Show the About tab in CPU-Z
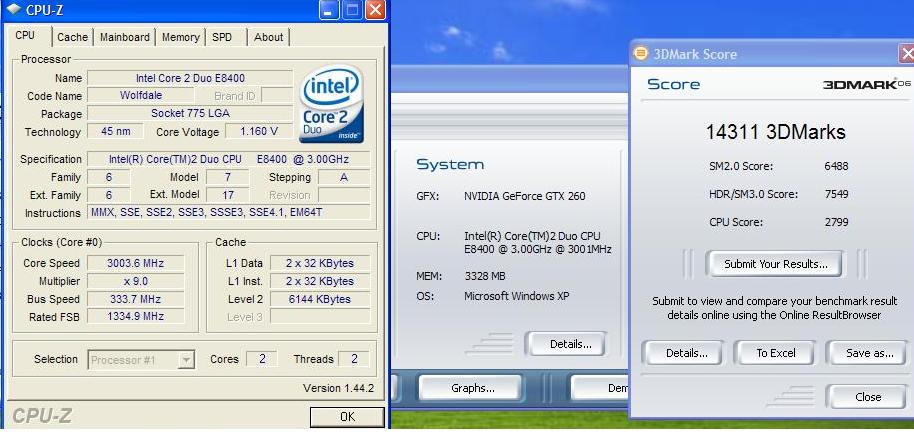 268,37
